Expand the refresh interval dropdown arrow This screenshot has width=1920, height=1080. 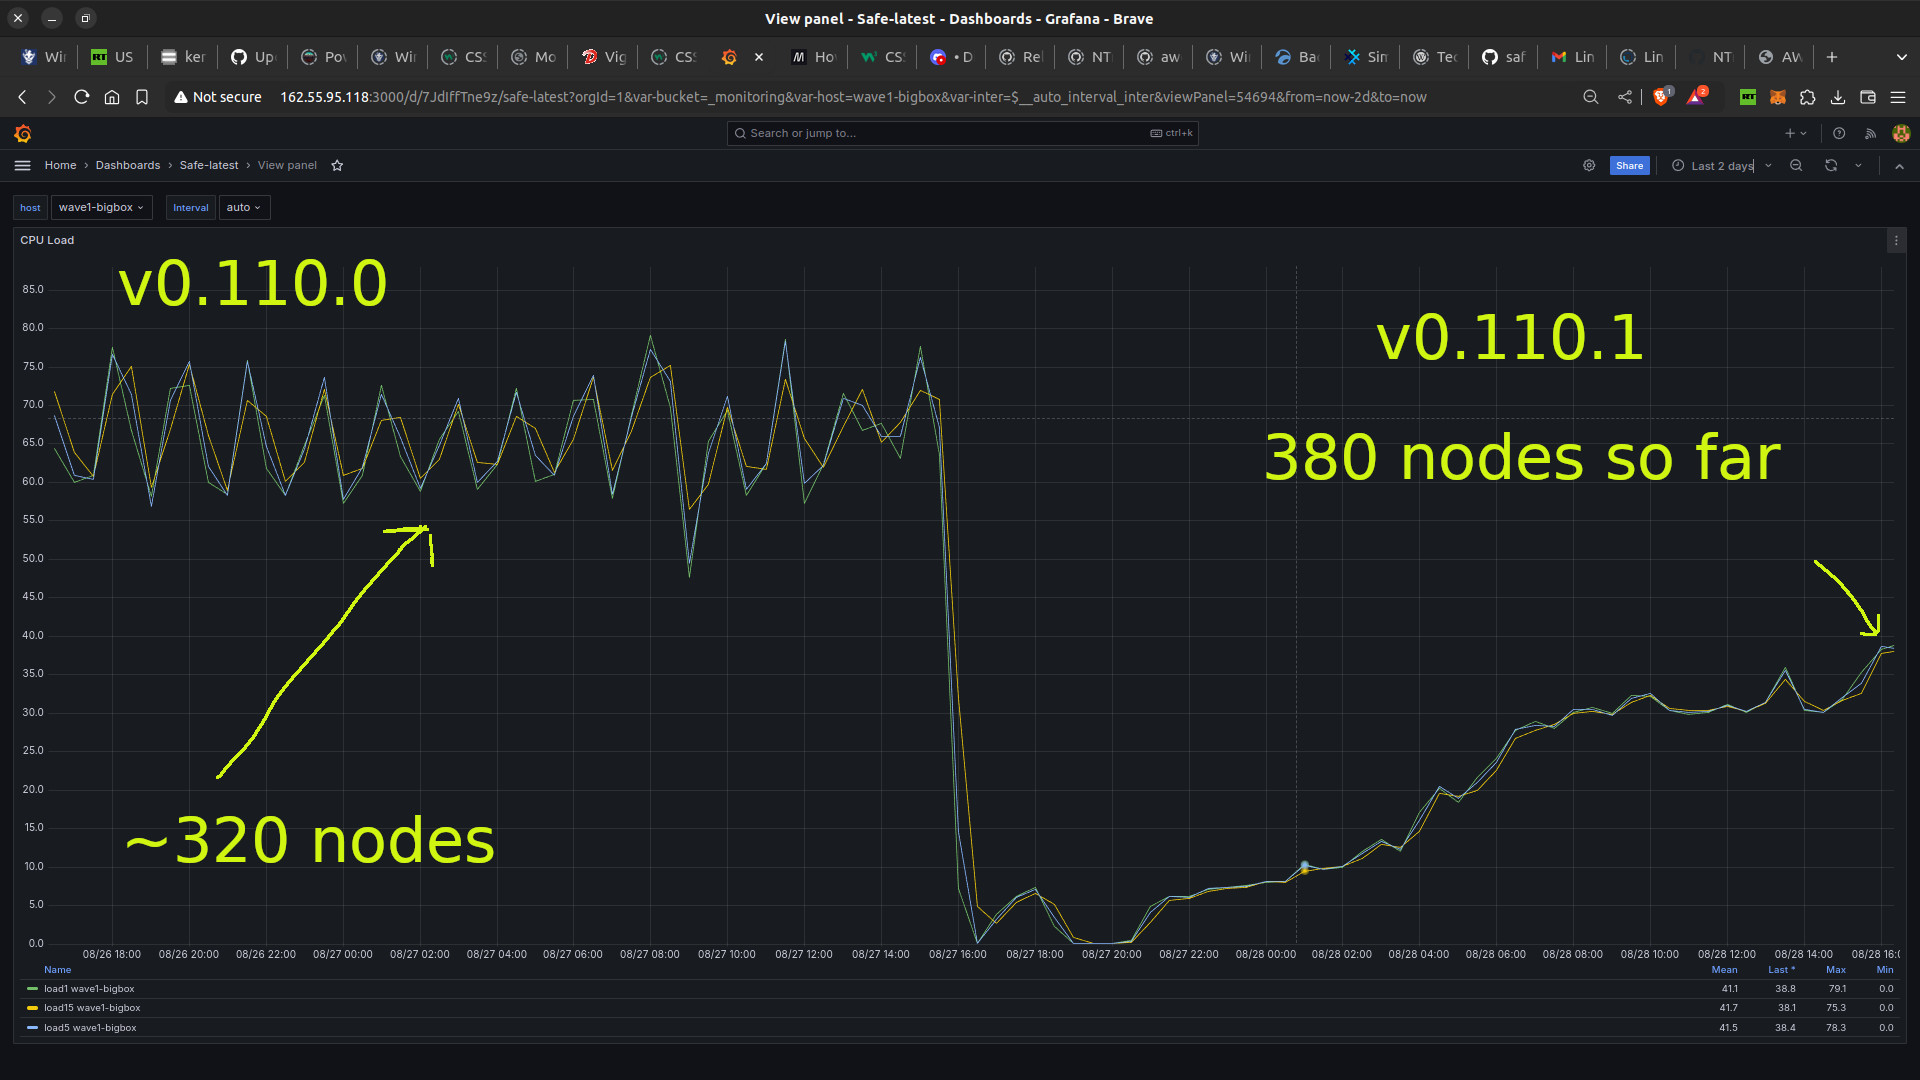click(1859, 166)
